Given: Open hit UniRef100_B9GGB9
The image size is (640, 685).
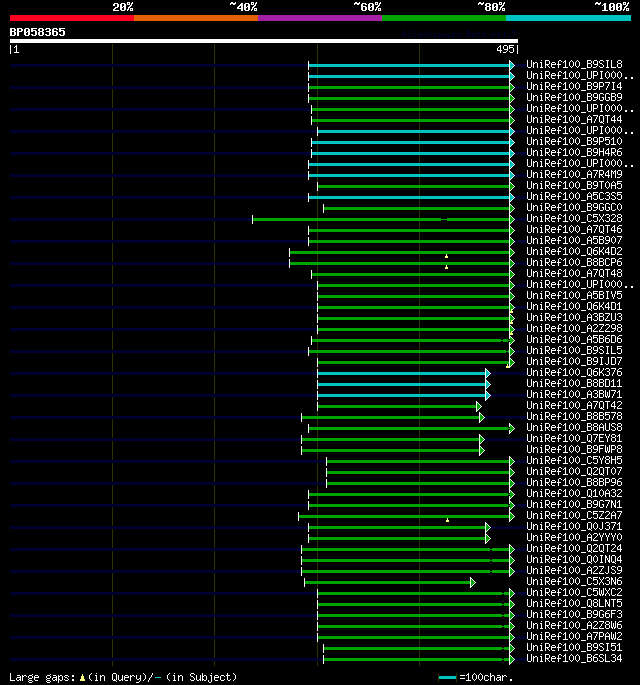Looking at the screenshot, I should [574, 97].
